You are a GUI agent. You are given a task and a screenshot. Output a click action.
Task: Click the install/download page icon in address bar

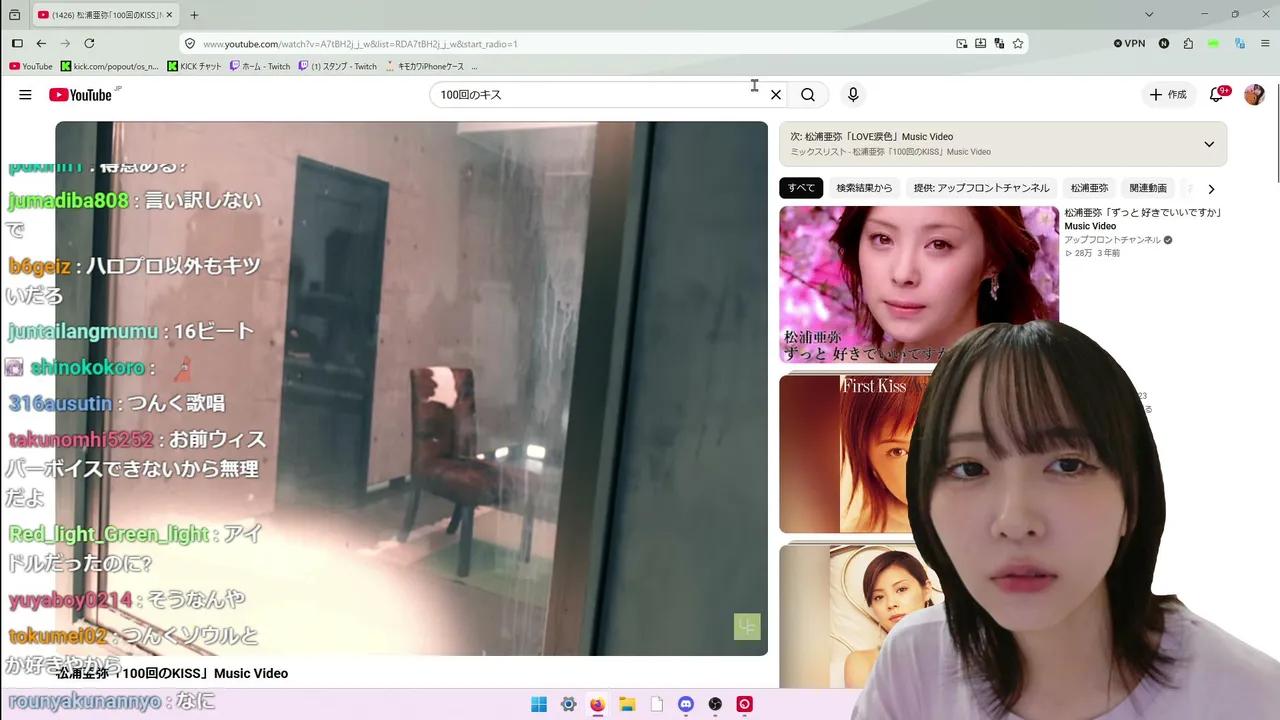980,44
